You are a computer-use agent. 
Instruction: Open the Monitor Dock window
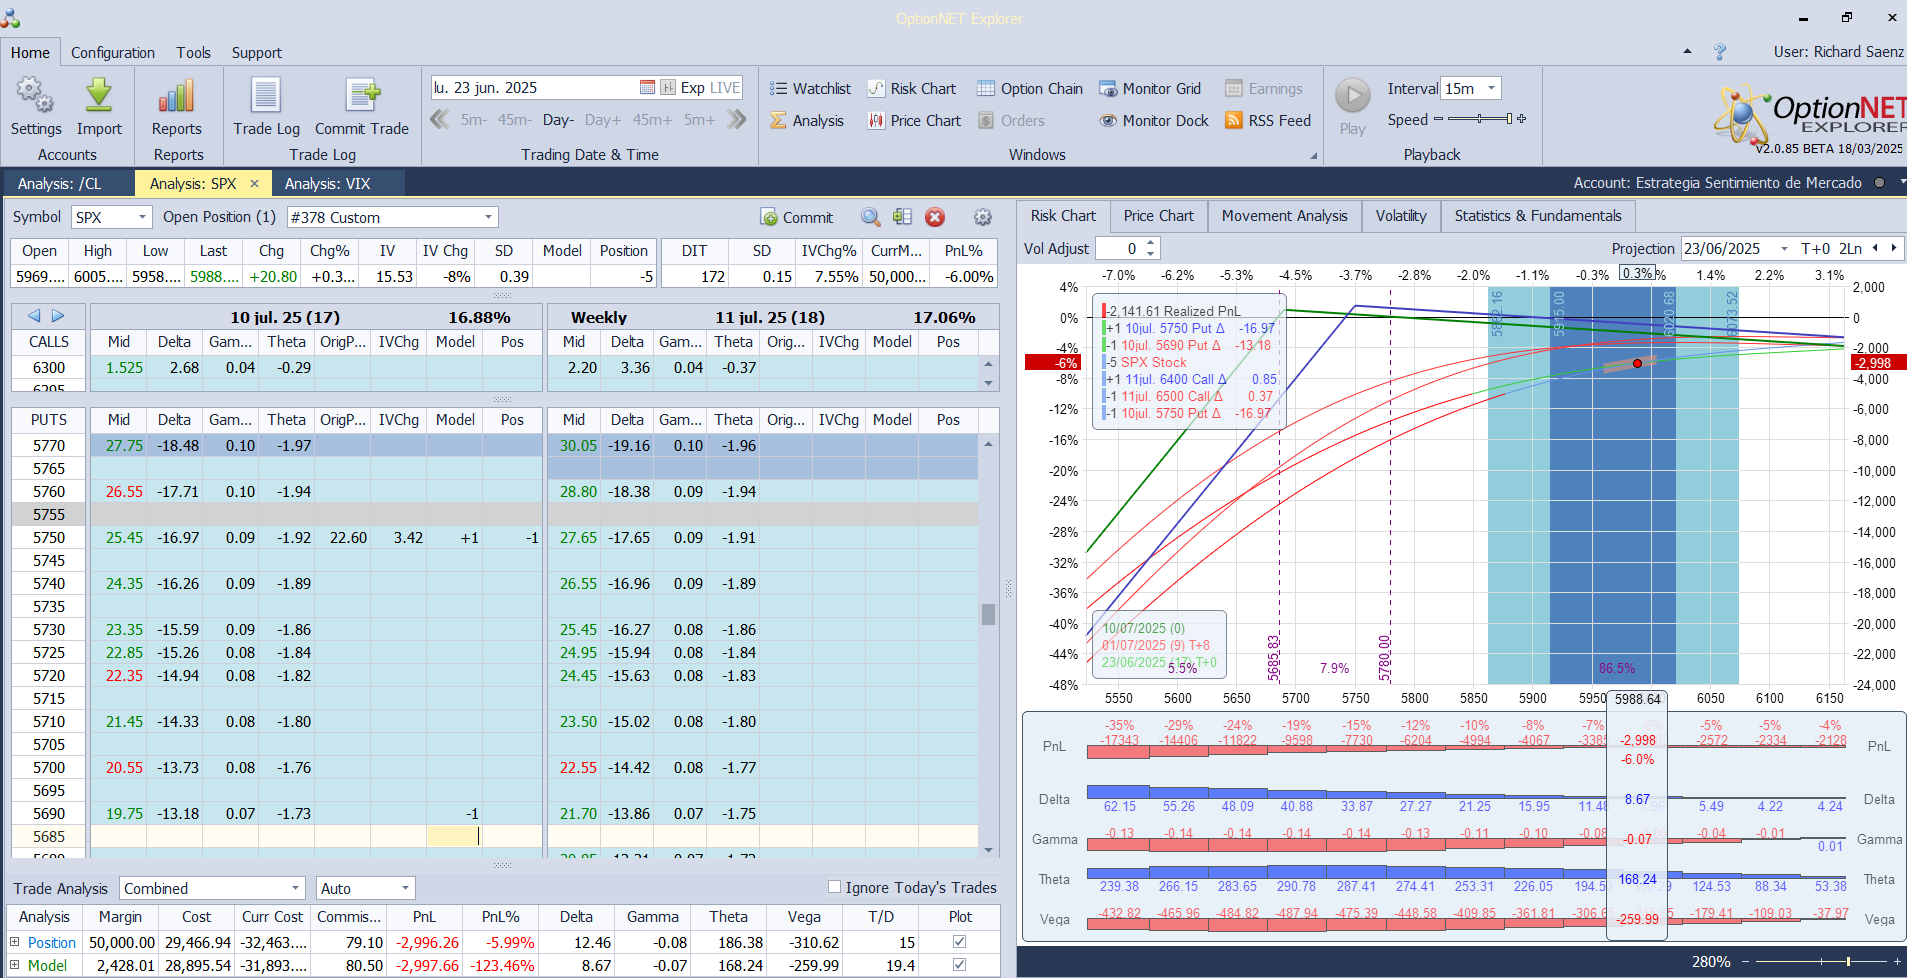coord(1154,120)
